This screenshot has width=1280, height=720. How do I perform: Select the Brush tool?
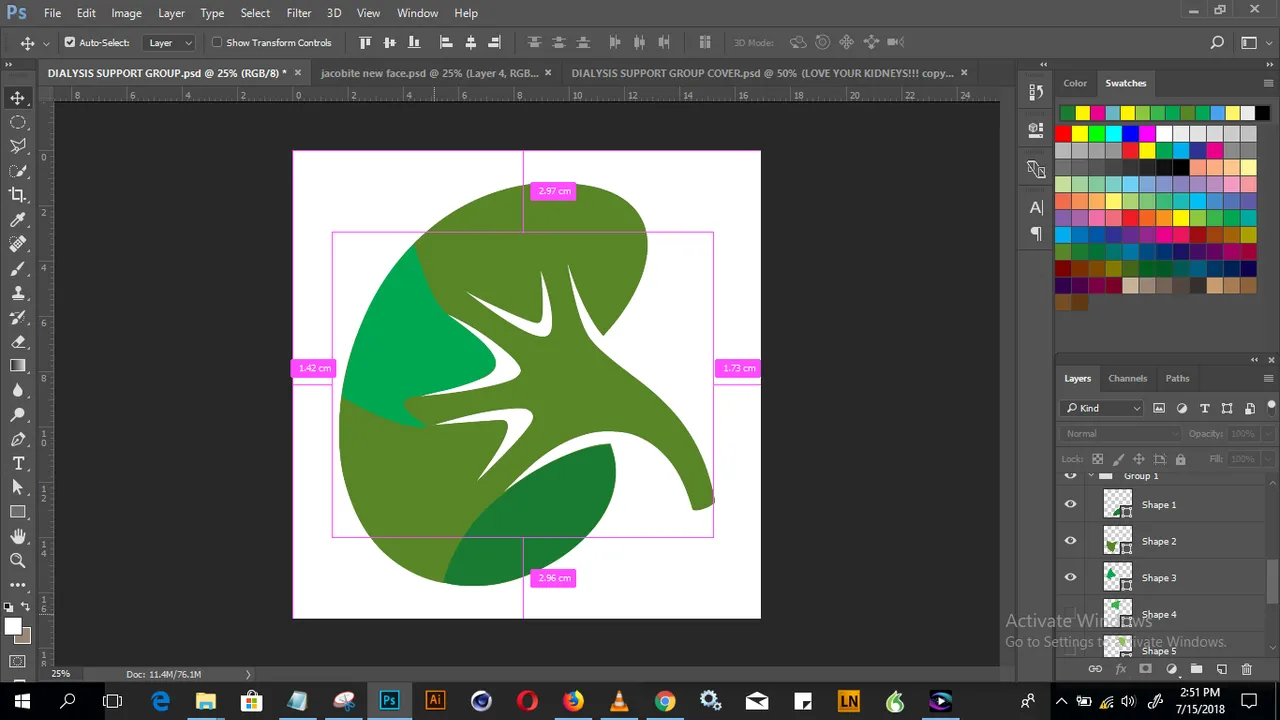(18, 269)
